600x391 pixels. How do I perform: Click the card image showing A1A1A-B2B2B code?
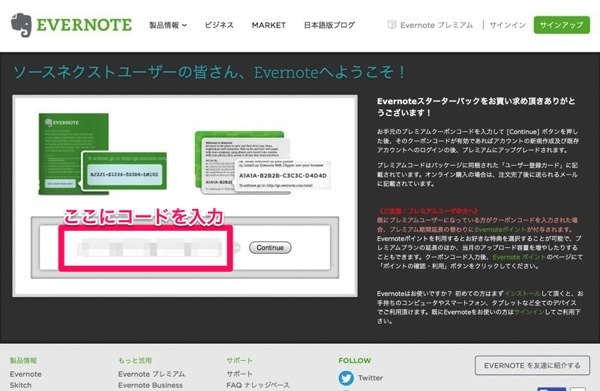(262, 162)
